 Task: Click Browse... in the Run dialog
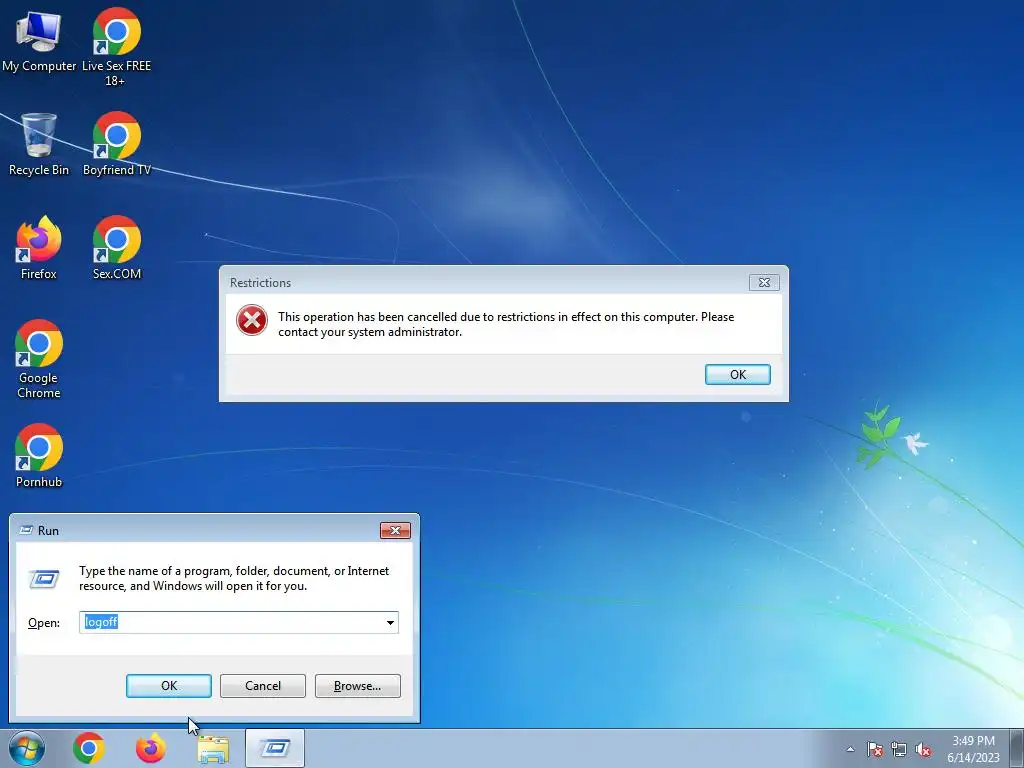click(x=357, y=686)
